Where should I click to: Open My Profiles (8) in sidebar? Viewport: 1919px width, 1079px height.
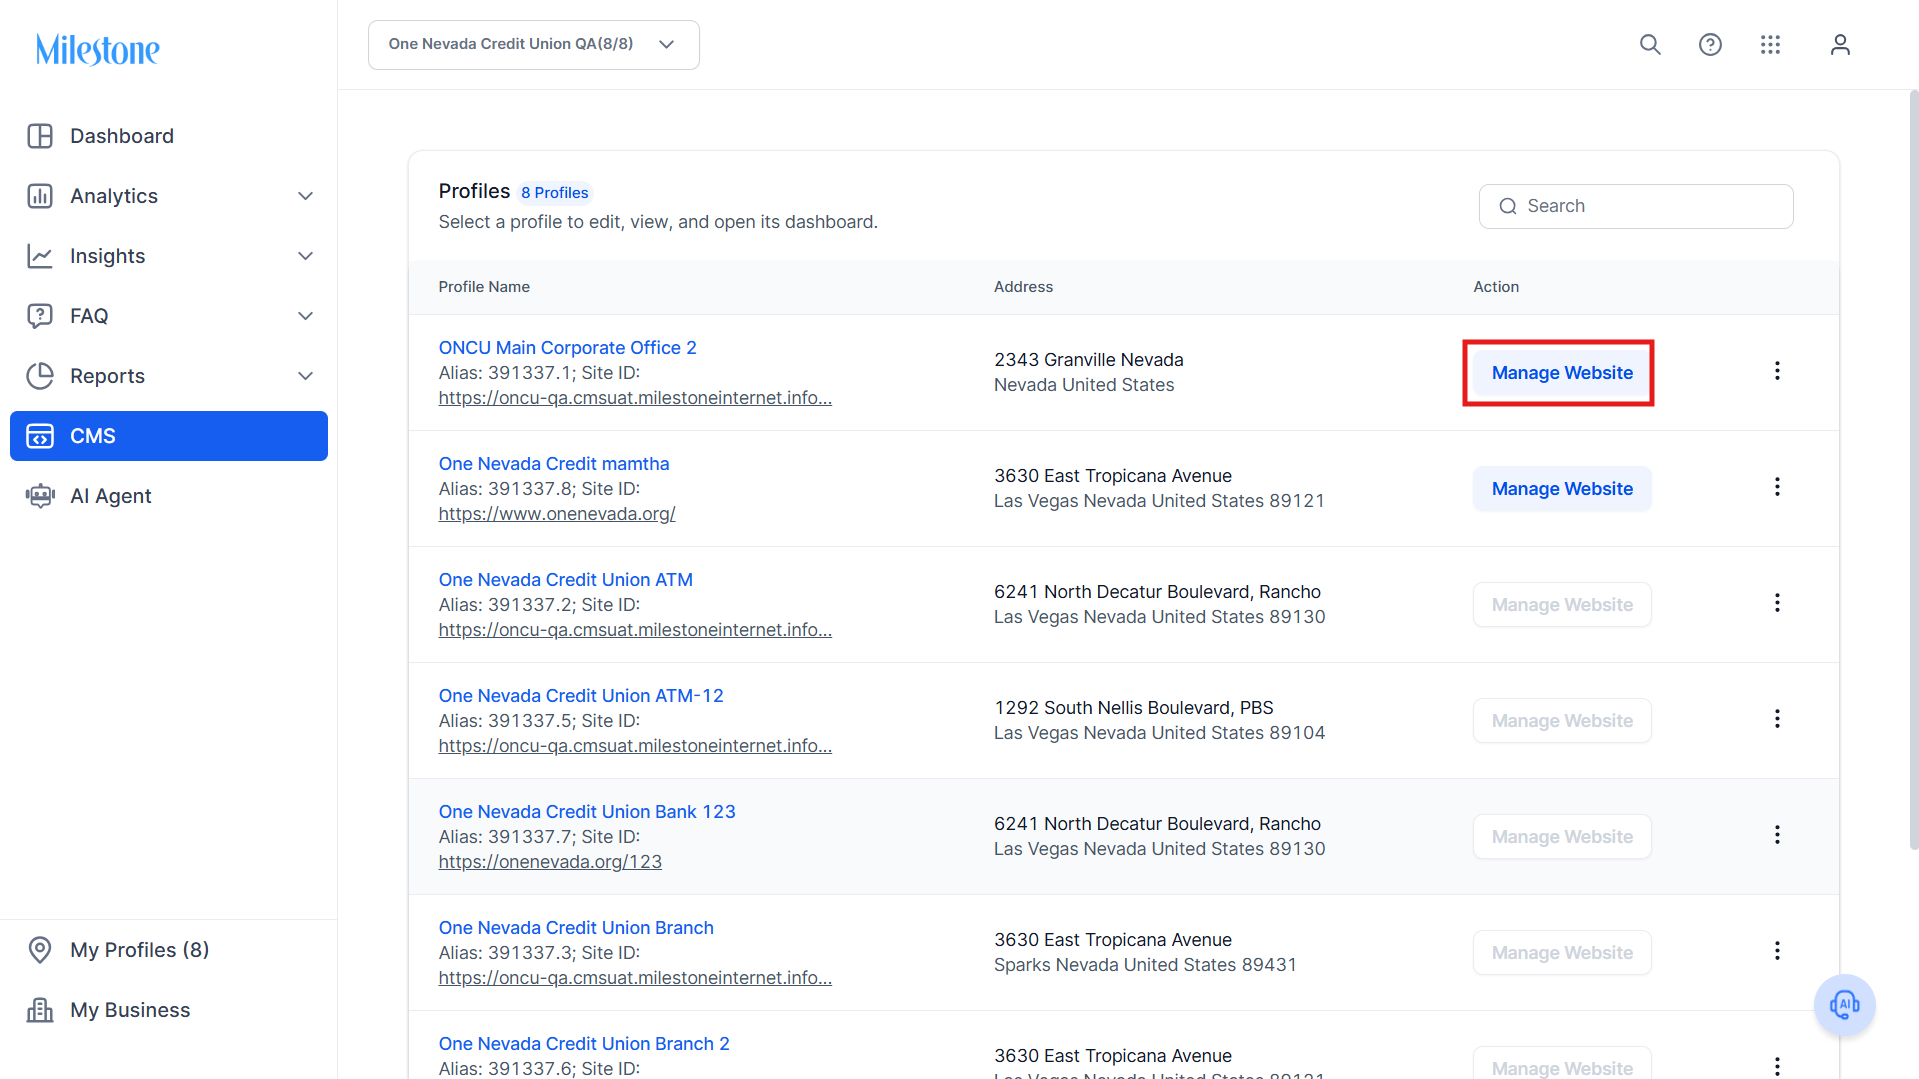click(169, 950)
